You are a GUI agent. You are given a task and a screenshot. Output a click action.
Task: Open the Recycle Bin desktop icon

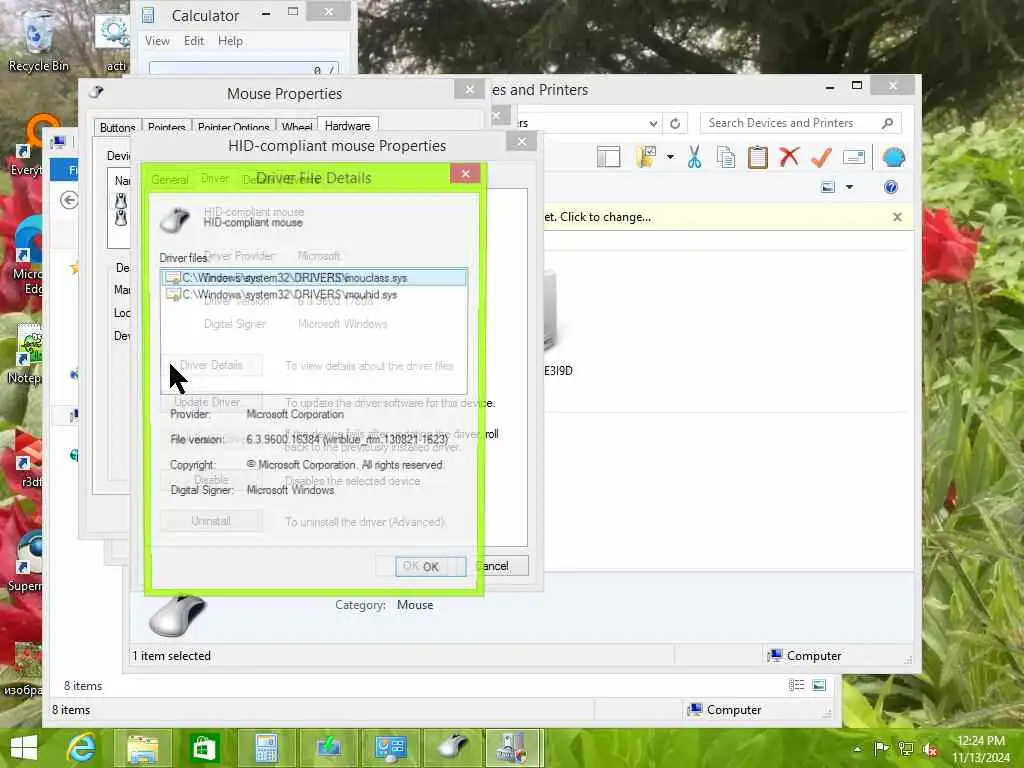click(x=38, y=40)
